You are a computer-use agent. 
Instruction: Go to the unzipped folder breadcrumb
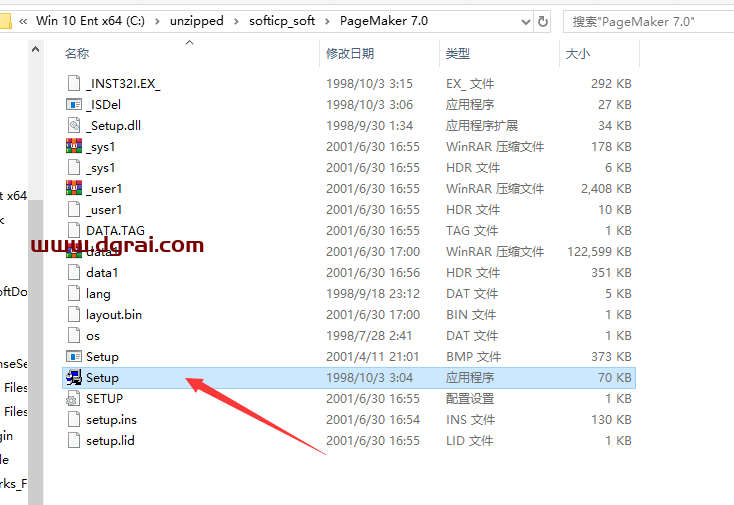(197, 21)
